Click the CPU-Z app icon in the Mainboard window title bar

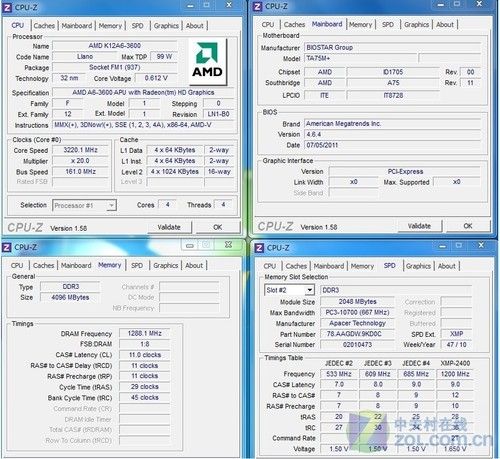click(x=257, y=6)
